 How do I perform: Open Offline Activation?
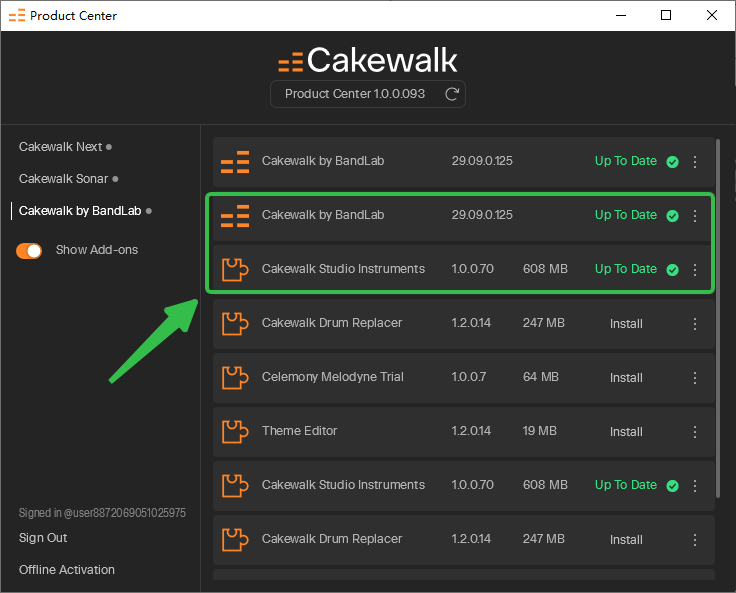(67, 570)
